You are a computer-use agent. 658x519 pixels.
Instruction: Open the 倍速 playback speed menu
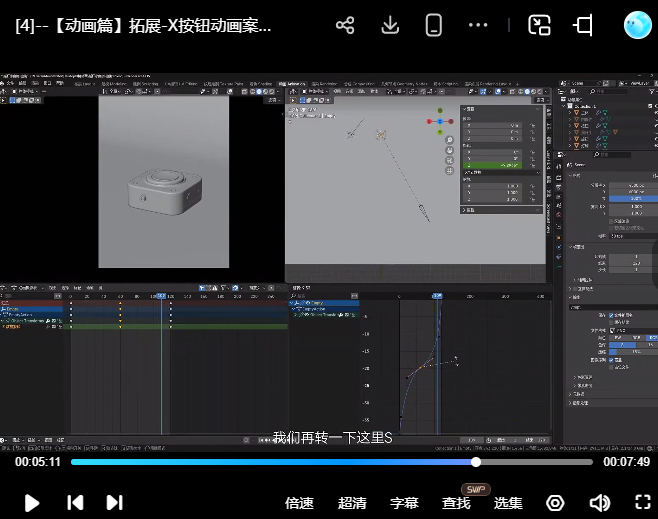click(x=299, y=503)
